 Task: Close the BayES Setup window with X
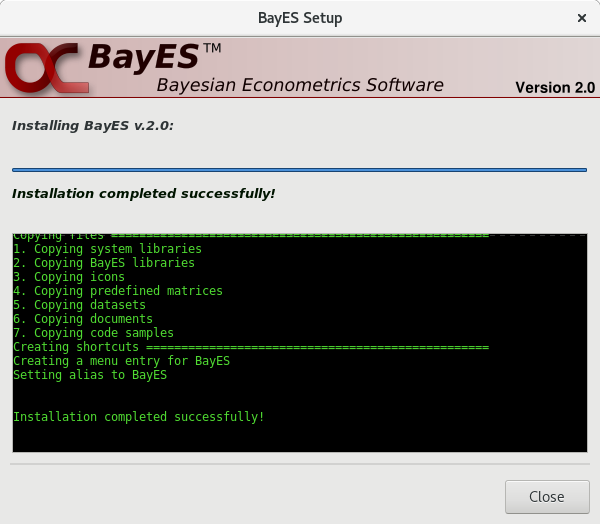(582, 18)
